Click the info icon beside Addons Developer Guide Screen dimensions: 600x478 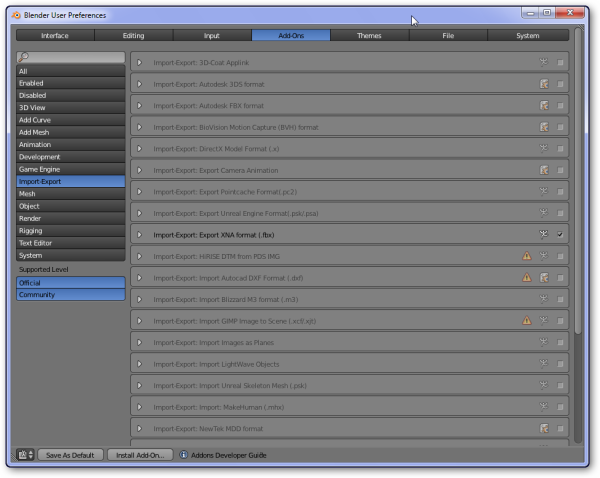pyautogui.click(x=184, y=455)
